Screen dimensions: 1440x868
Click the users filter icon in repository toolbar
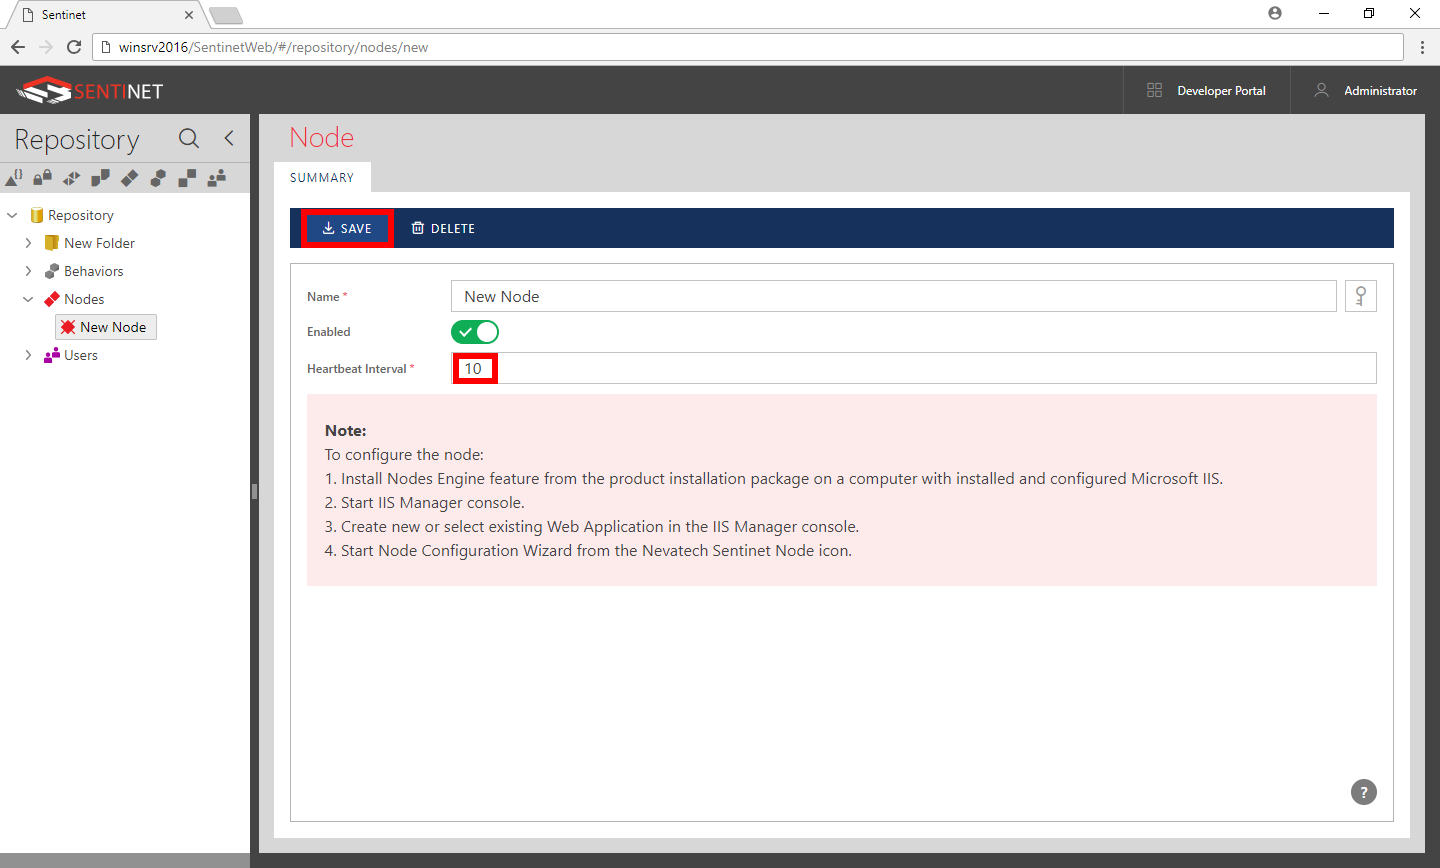click(216, 178)
